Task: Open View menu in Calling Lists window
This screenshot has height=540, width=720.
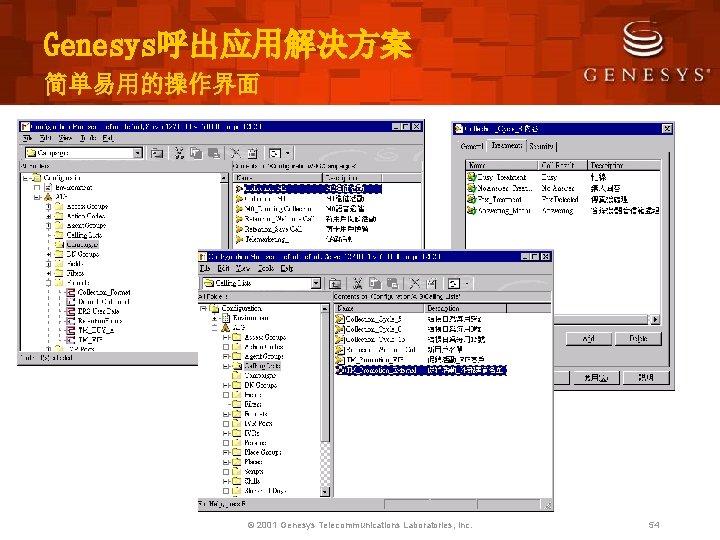Action: pos(243,268)
